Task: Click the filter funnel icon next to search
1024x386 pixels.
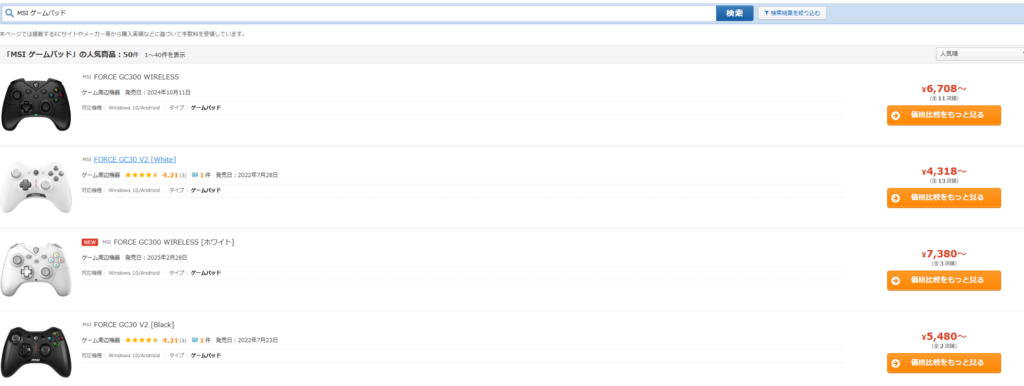Action: click(767, 13)
